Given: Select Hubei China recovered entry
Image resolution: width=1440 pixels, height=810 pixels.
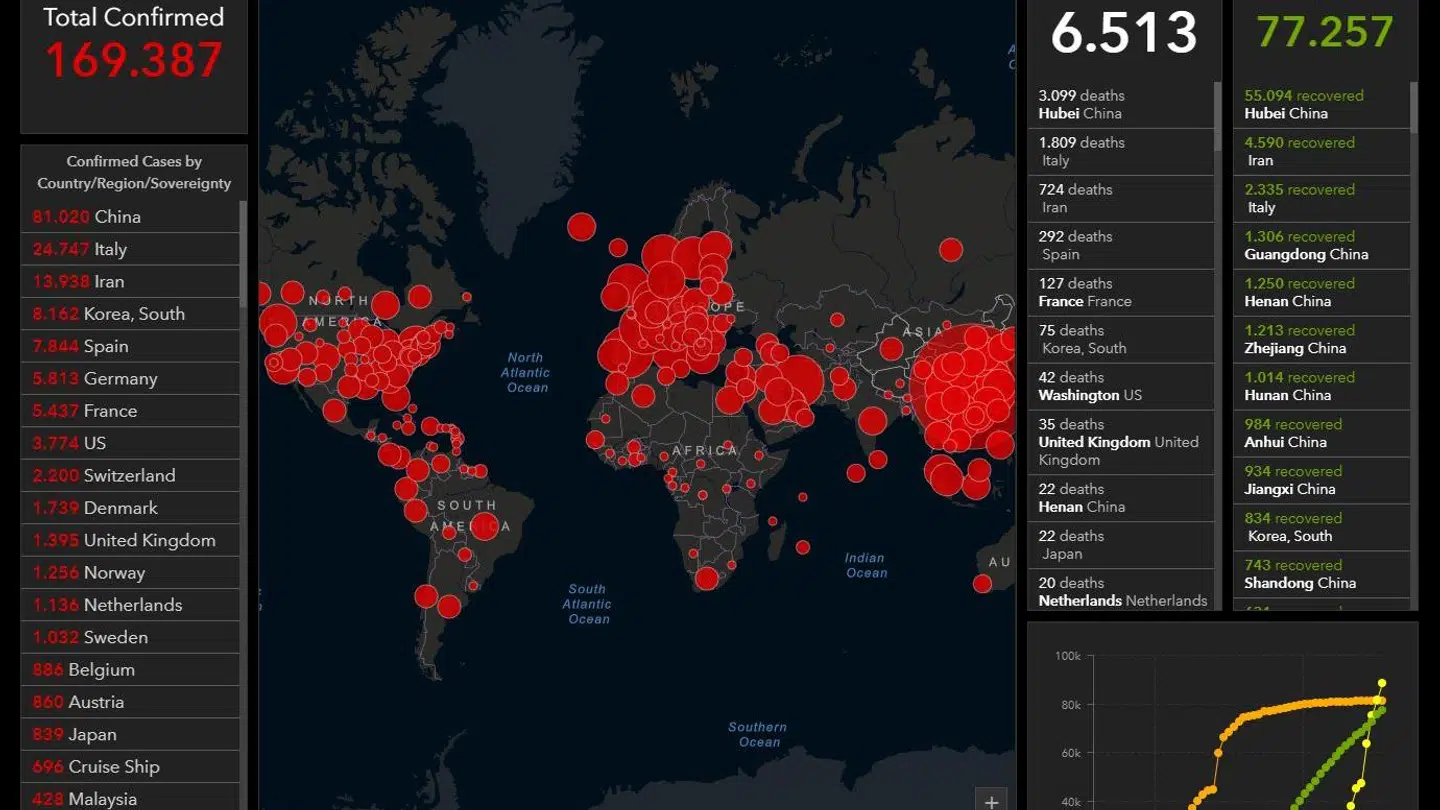Looking at the screenshot, I should tap(1321, 105).
